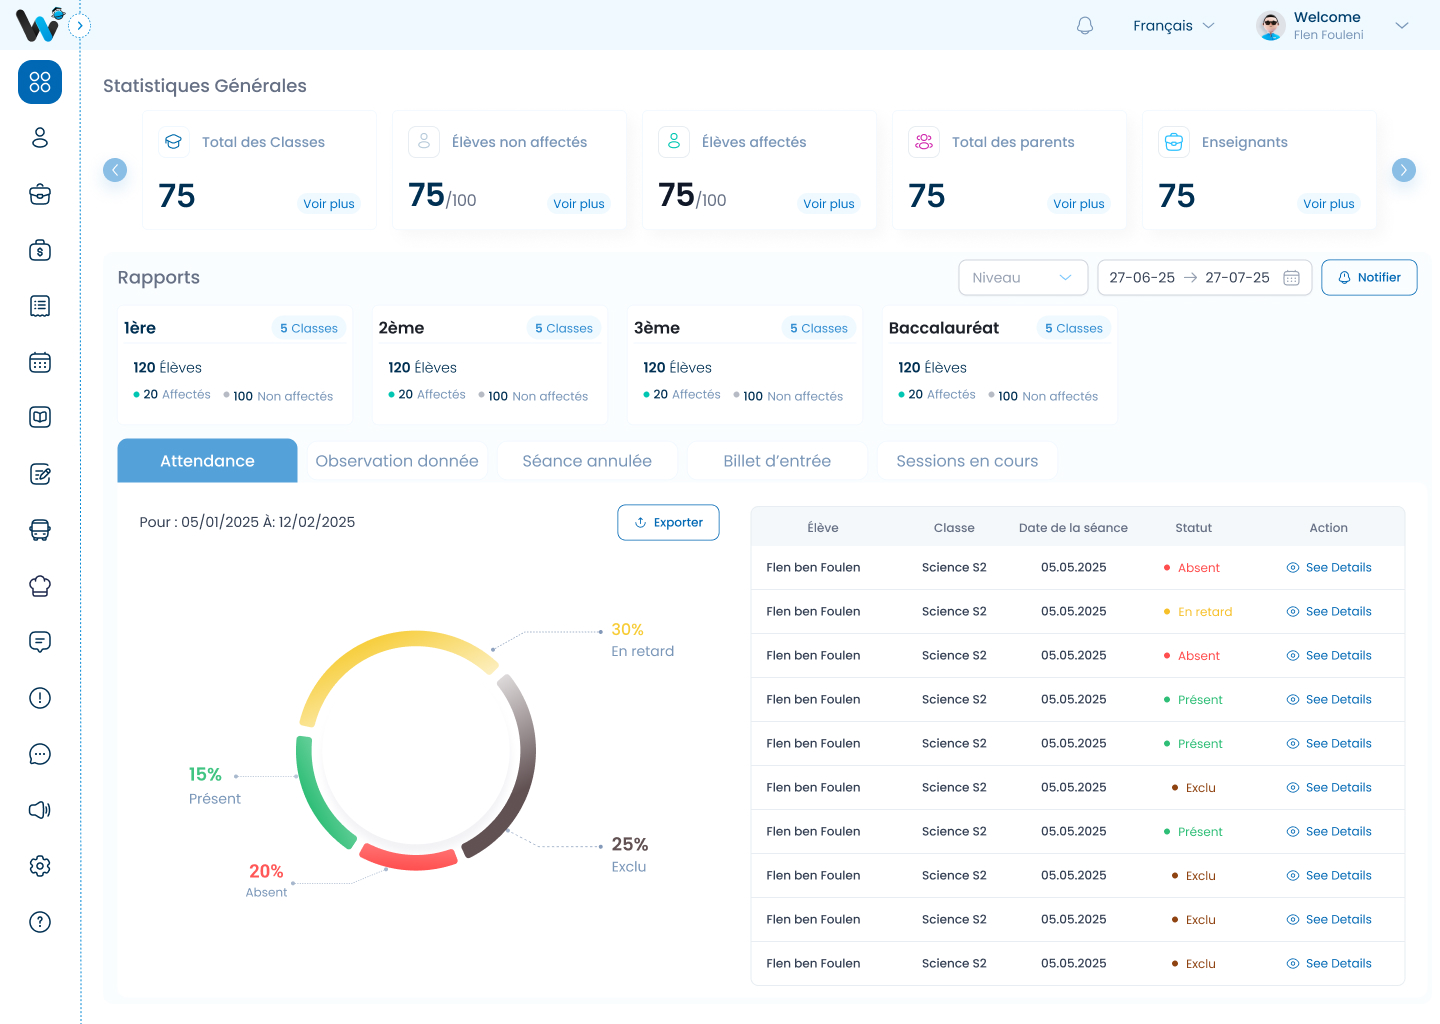Screen dimensions: 1440x1024
Task: Click the megaphone announcements sidebar icon
Action: click(40, 810)
